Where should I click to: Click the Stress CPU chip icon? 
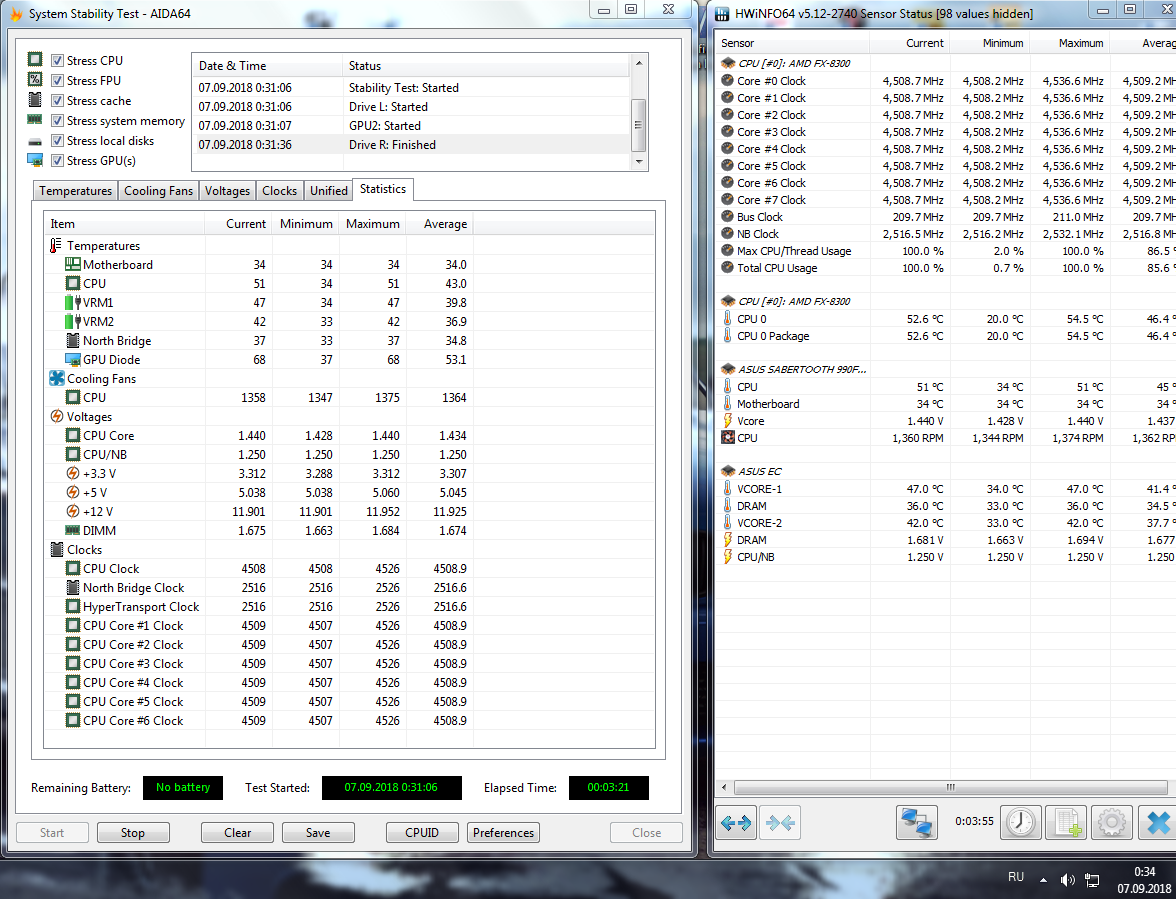35,59
